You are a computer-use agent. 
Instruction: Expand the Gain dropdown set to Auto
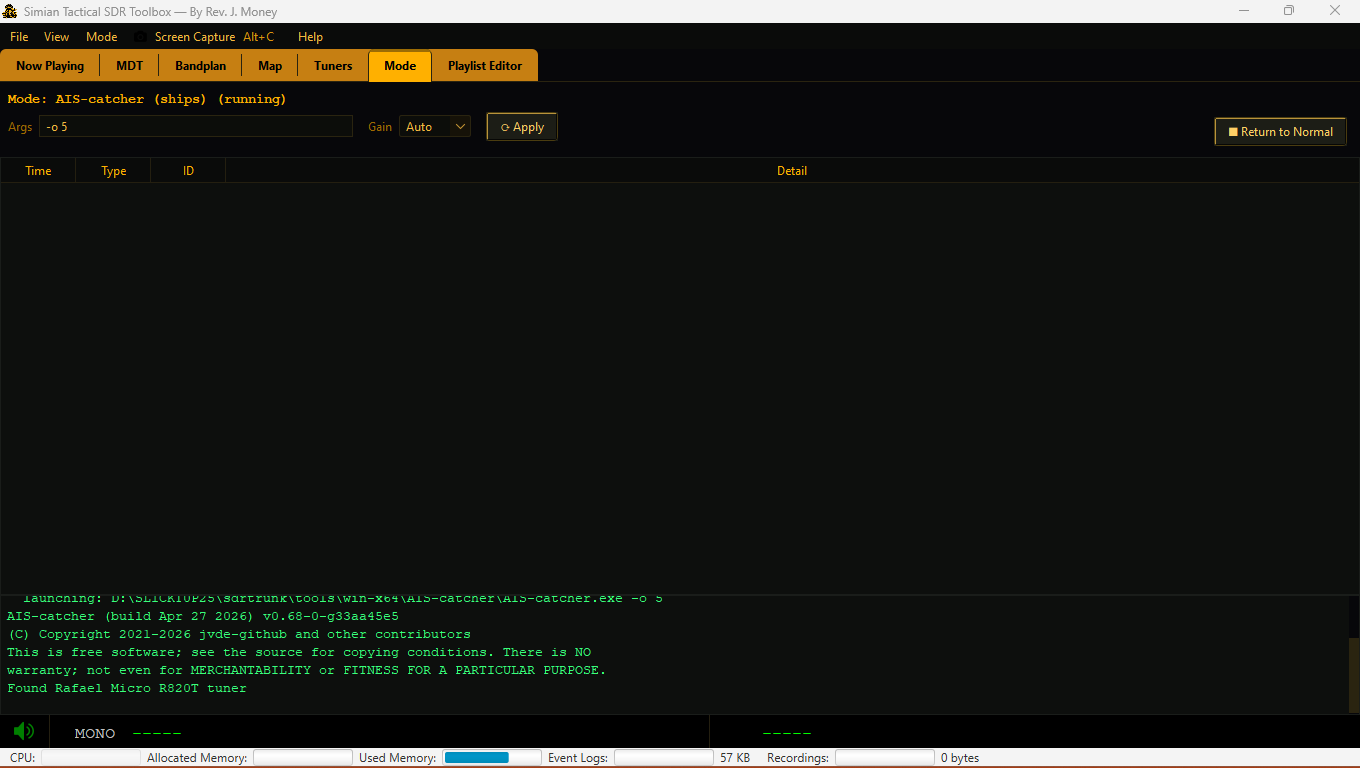pyautogui.click(x=435, y=127)
